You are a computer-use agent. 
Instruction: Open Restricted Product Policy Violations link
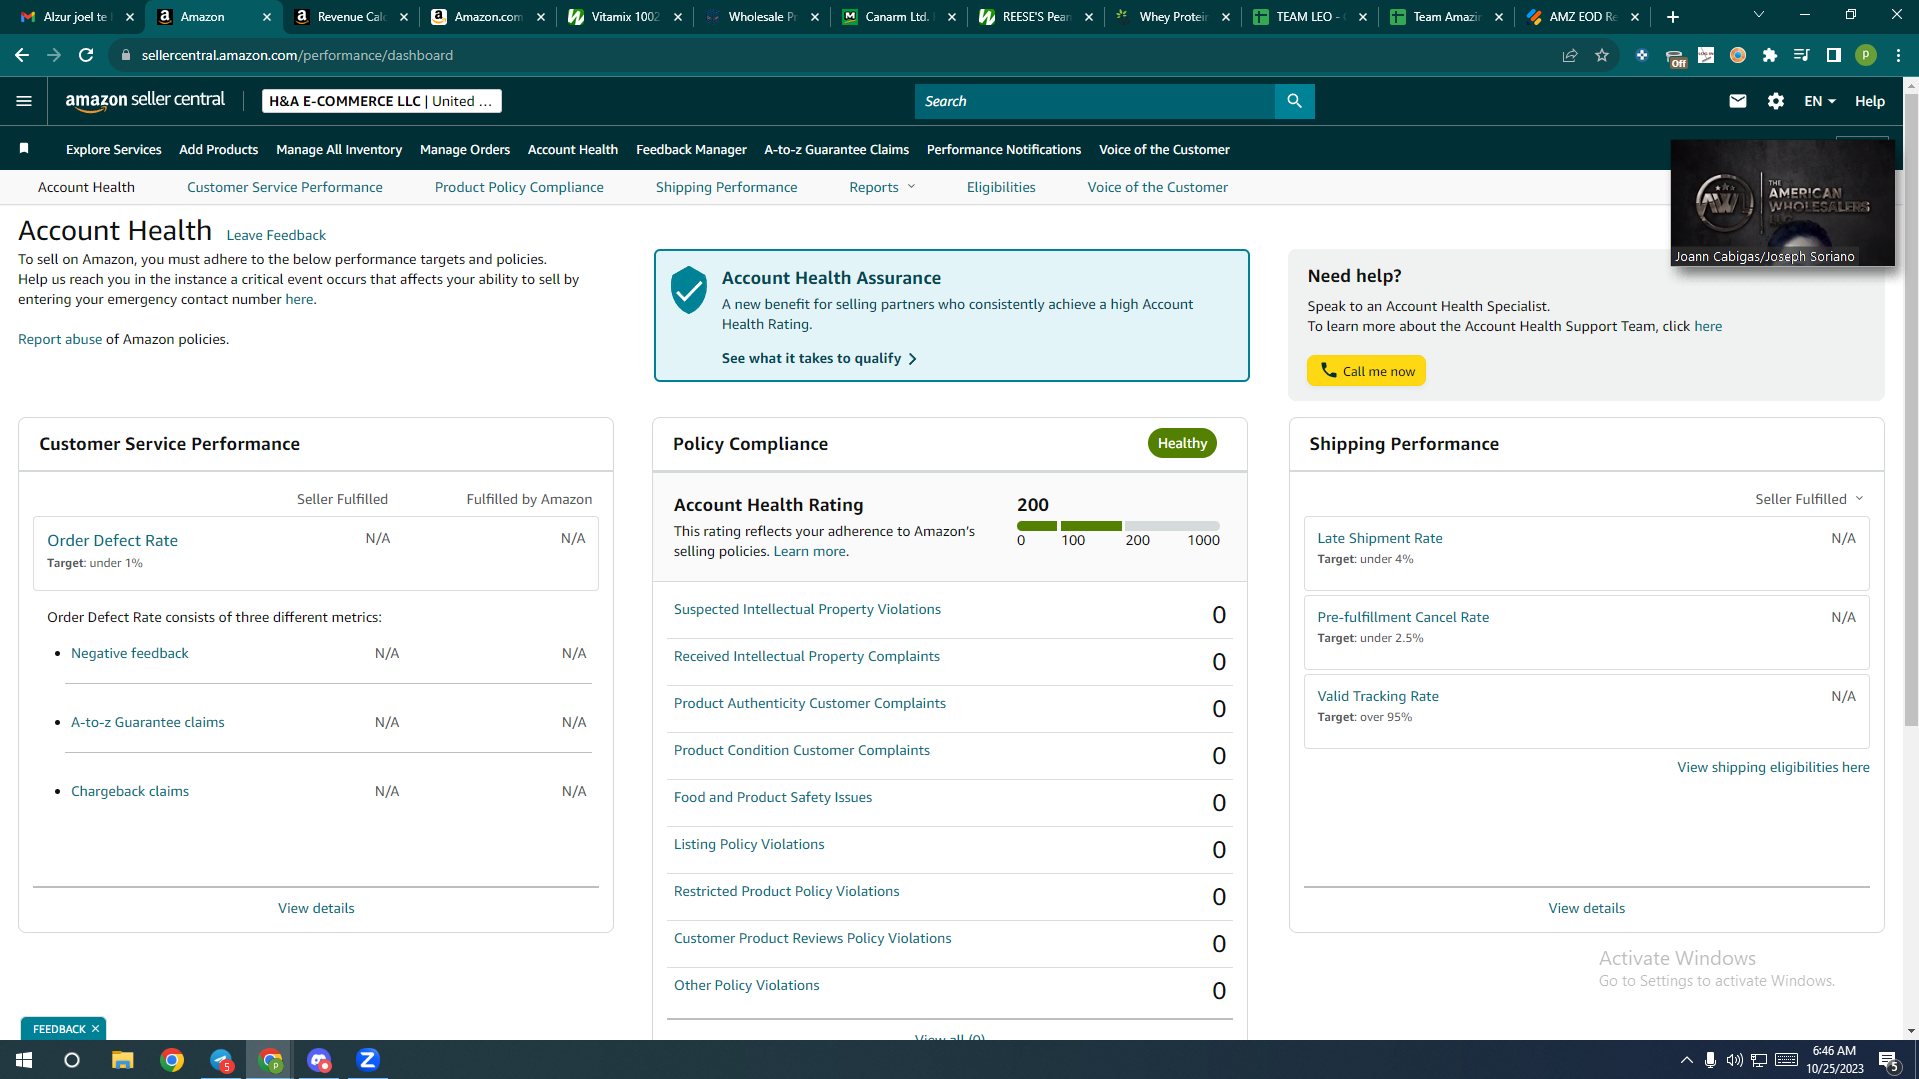click(786, 891)
